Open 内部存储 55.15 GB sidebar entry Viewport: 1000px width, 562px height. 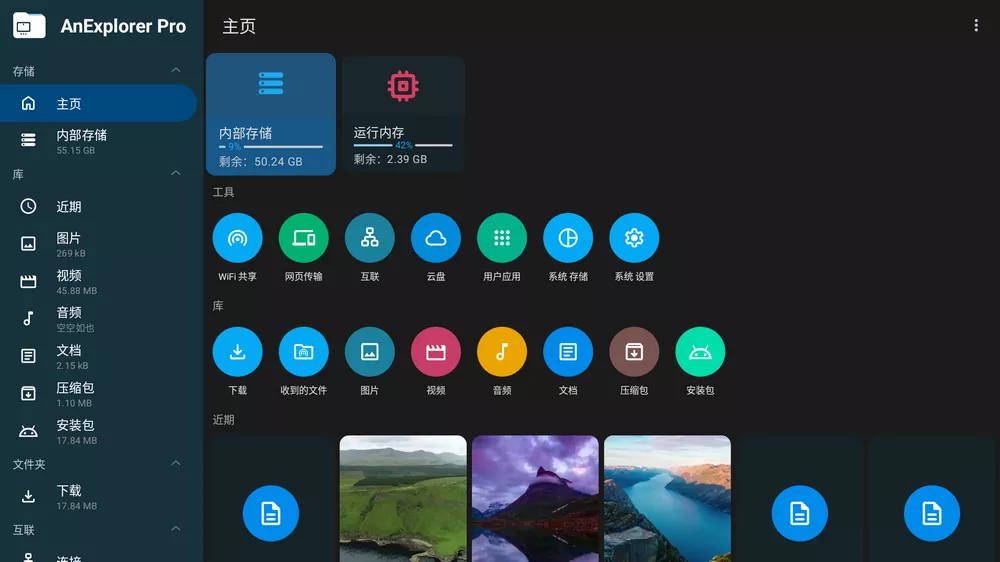(98, 141)
